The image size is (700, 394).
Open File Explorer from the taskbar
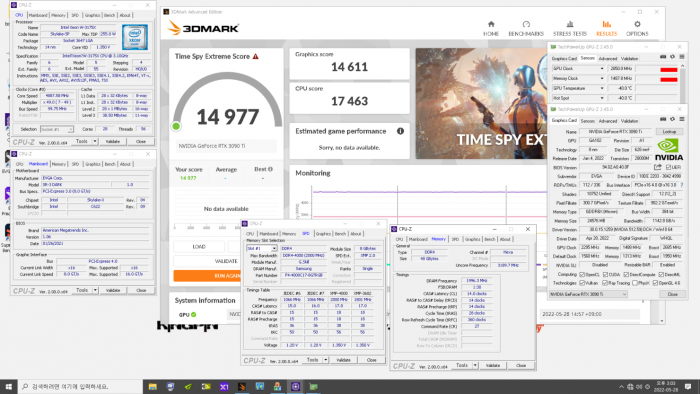[153, 386]
